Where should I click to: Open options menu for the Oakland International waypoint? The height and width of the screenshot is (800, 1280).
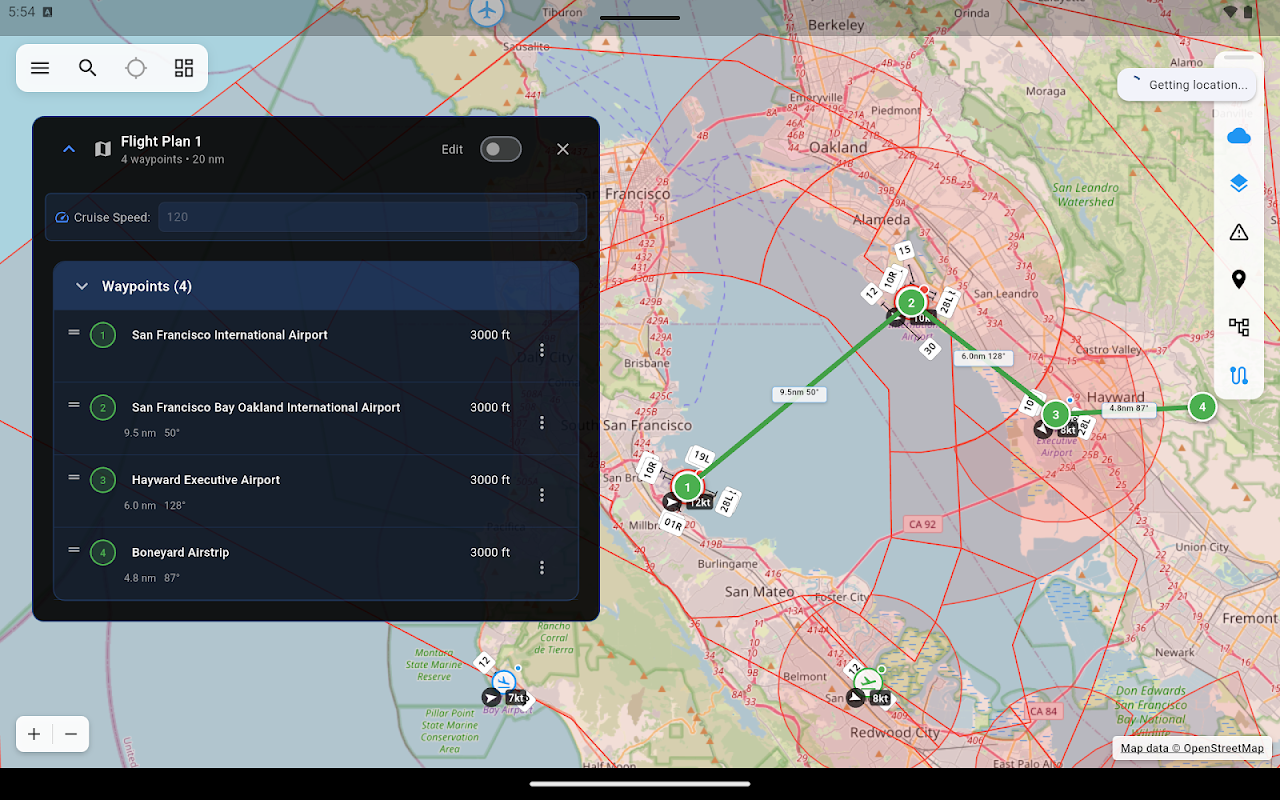click(542, 423)
